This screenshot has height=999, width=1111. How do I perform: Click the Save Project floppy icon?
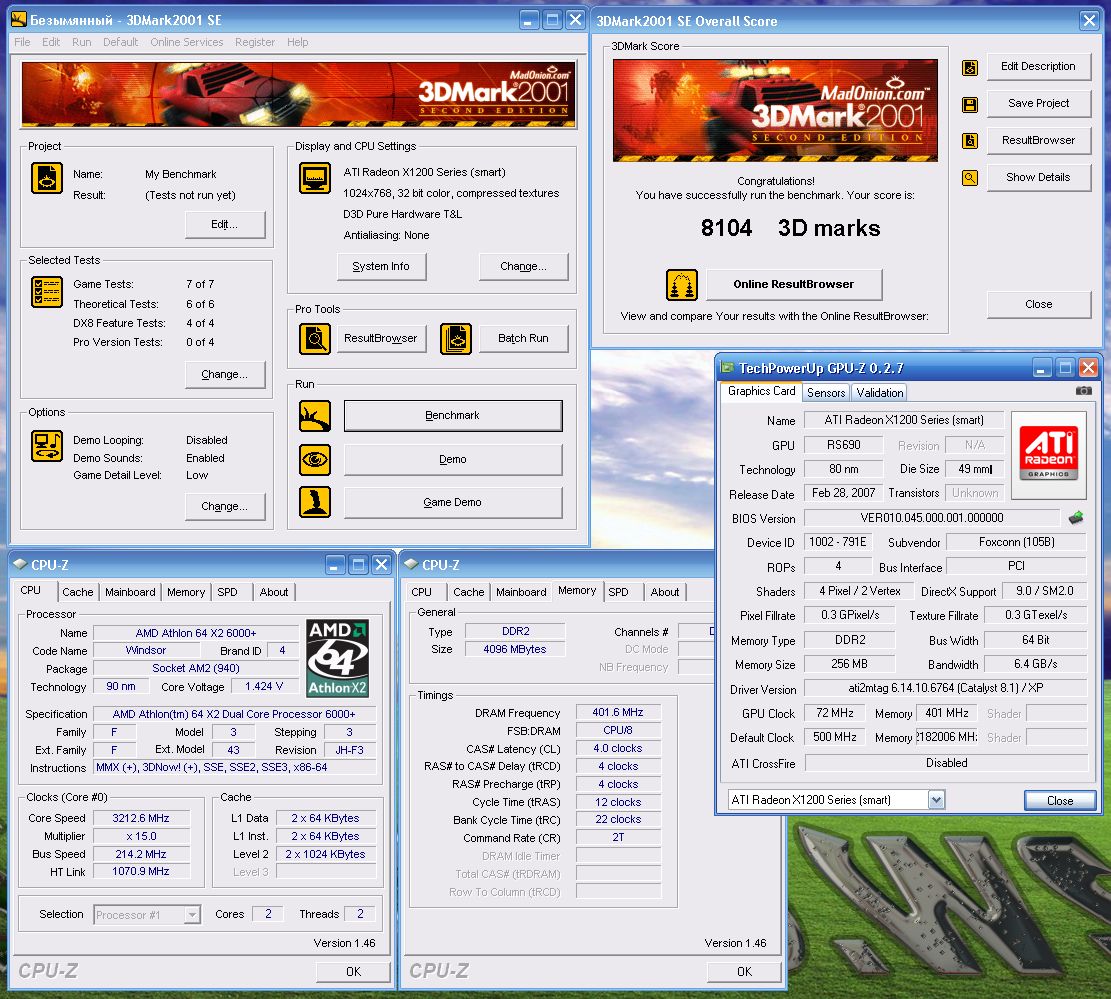pos(970,104)
